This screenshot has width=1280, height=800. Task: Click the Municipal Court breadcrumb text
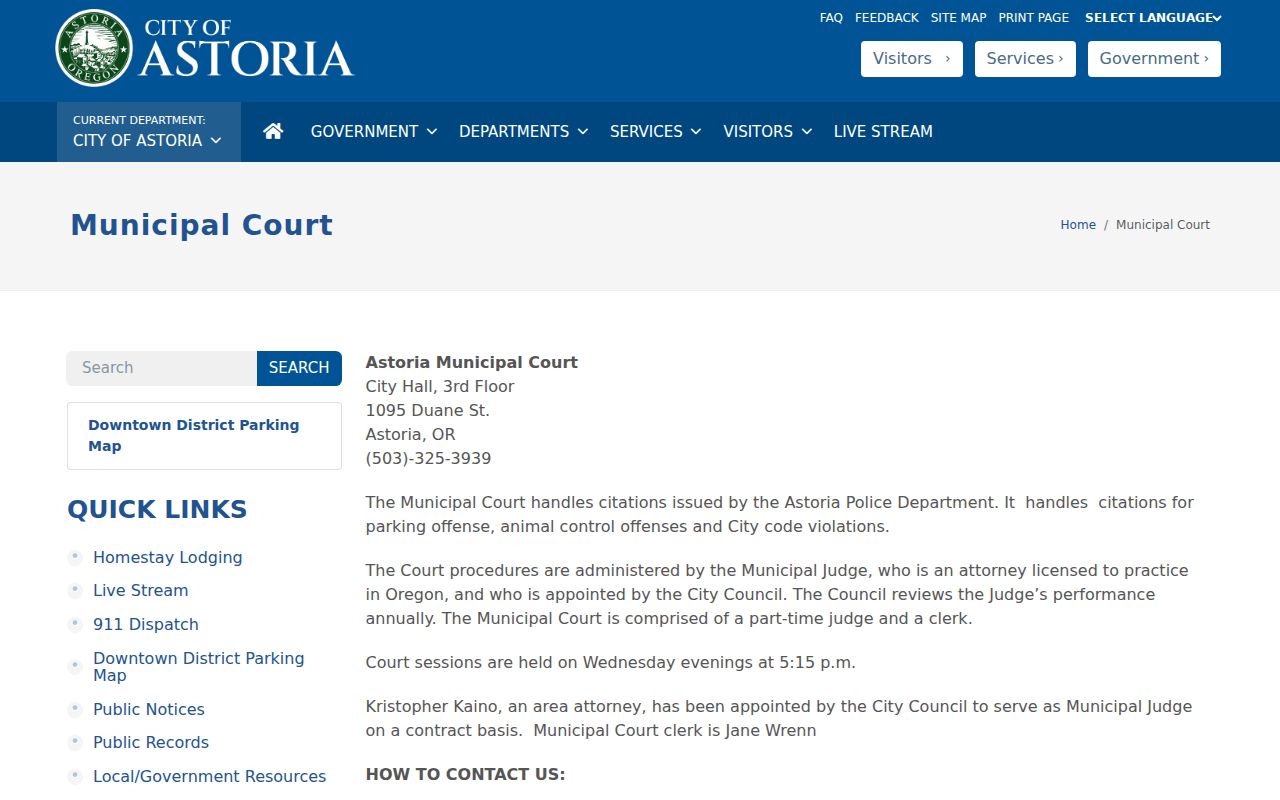tap(1163, 225)
